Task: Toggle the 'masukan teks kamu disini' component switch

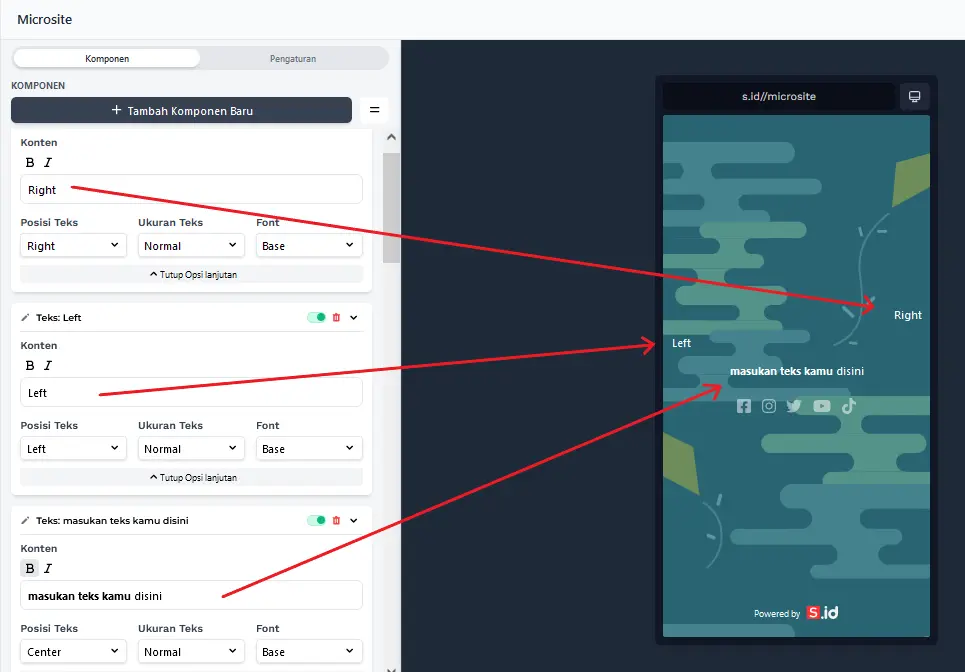Action: click(317, 521)
